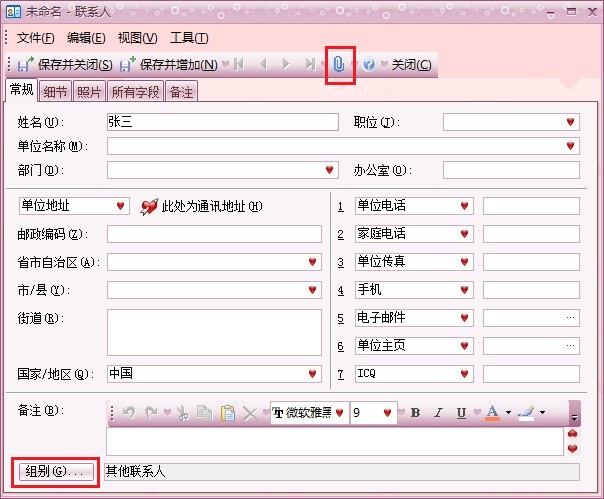The image size is (604, 499).
Task: Expand the 单位地址 address type dropdown
Action: pos(121,206)
